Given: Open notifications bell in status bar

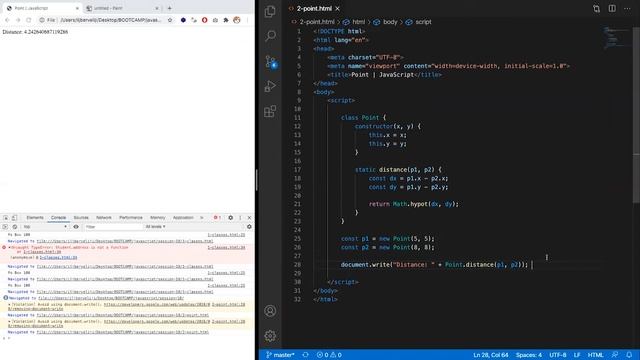Looking at the screenshot, I should (629, 355).
